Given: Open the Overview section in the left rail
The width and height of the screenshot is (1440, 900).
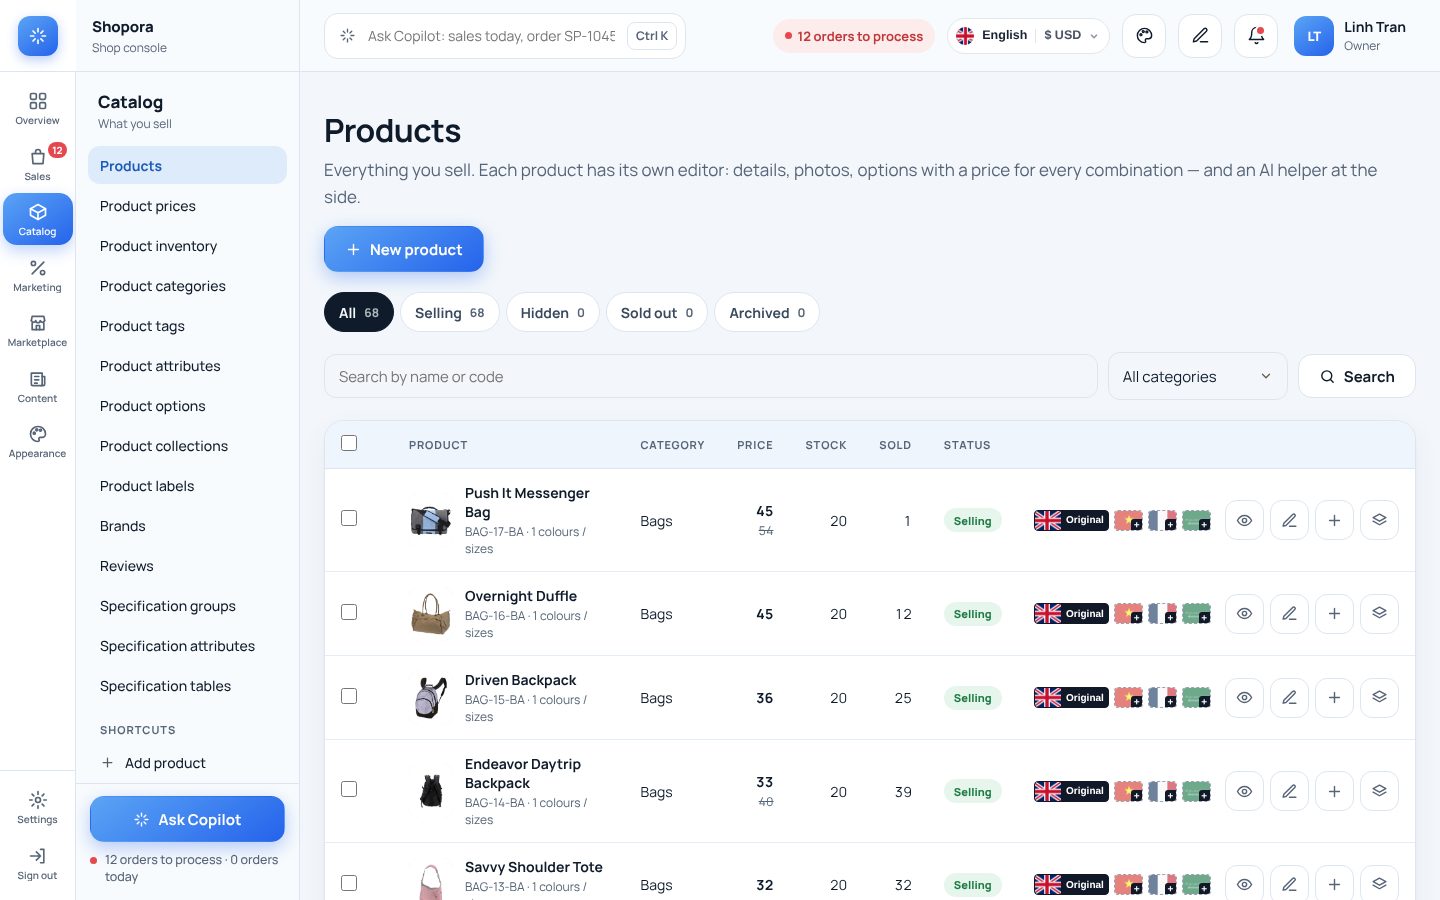Looking at the screenshot, I should tap(37, 108).
